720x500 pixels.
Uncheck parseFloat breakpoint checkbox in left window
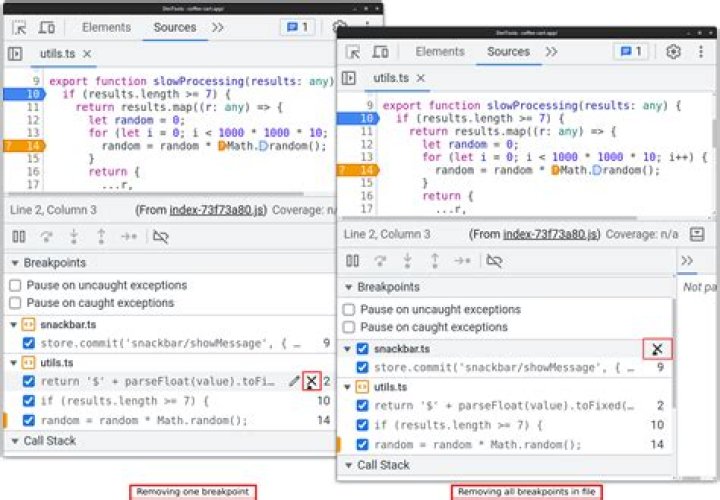click(x=28, y=381)
